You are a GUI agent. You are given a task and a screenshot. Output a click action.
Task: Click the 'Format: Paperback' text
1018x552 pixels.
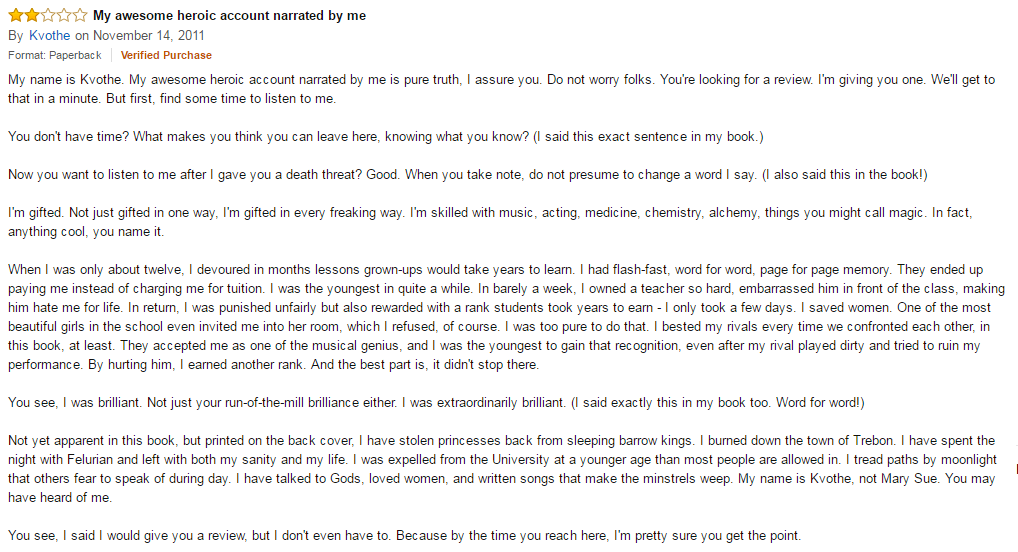55,55
